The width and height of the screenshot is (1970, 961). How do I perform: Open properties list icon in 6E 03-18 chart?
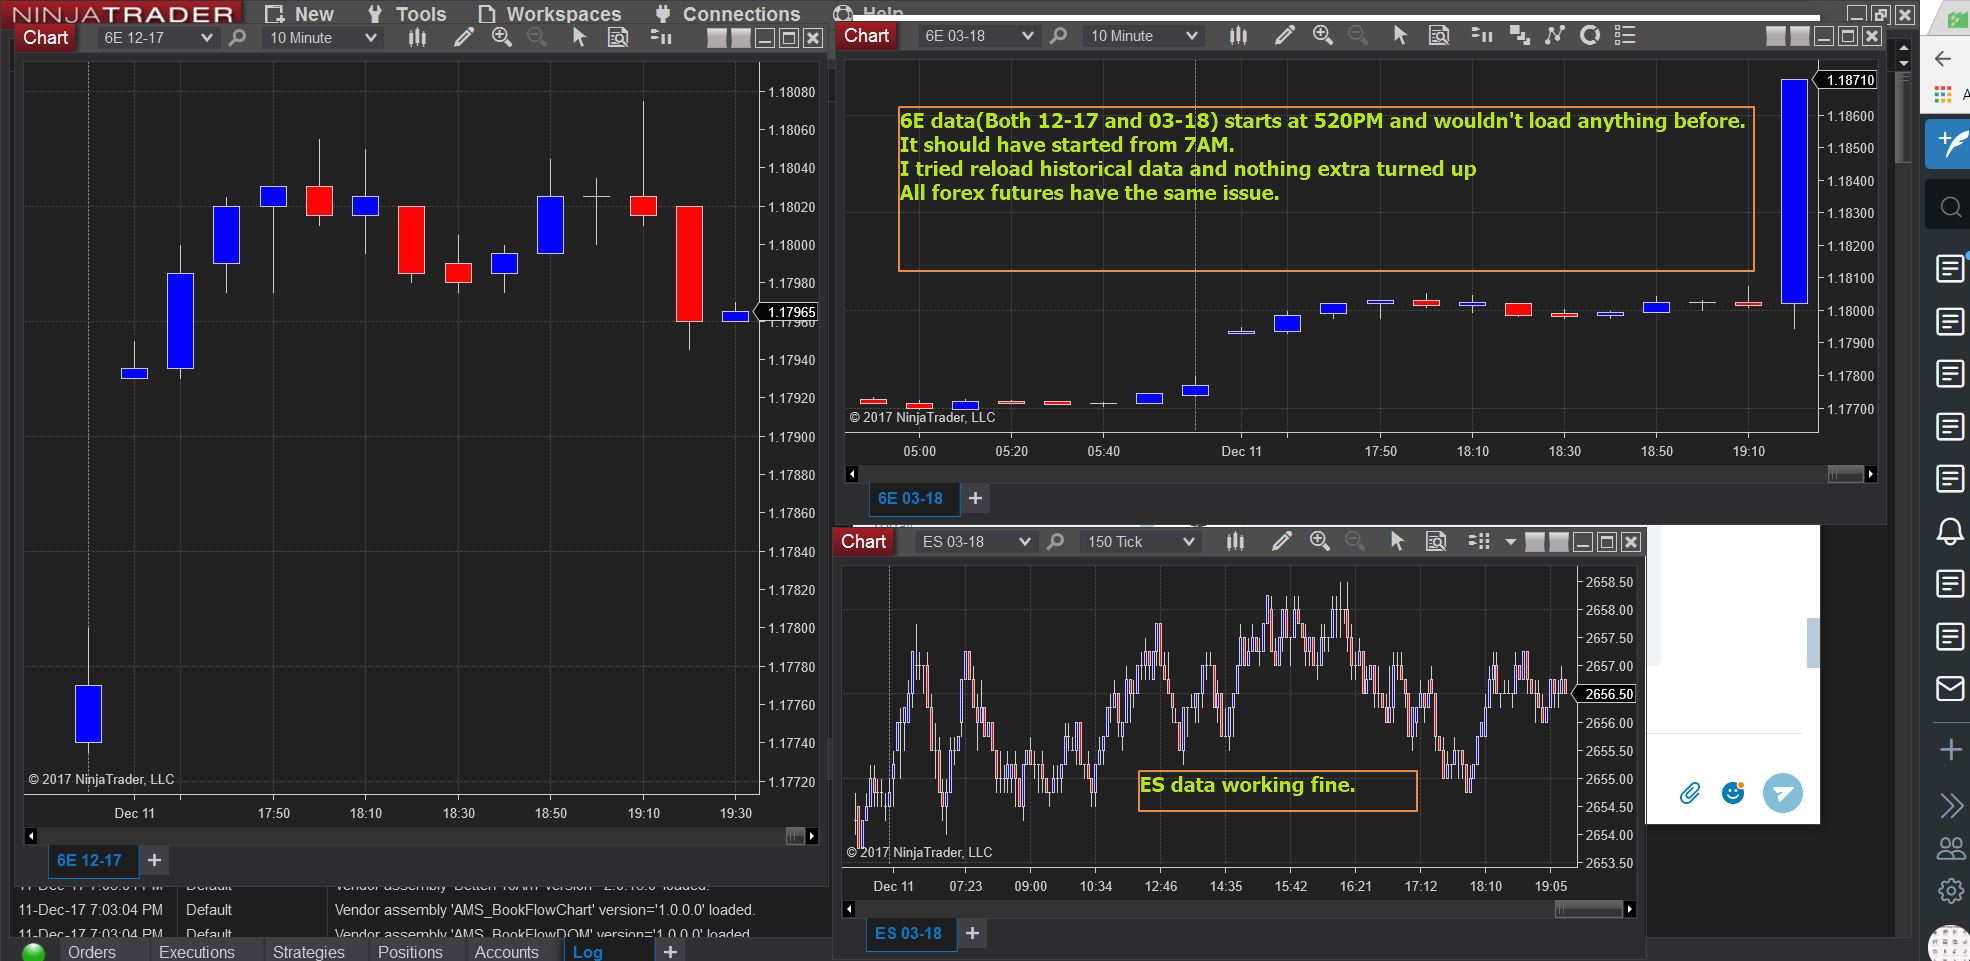[x=1625, y=36]
